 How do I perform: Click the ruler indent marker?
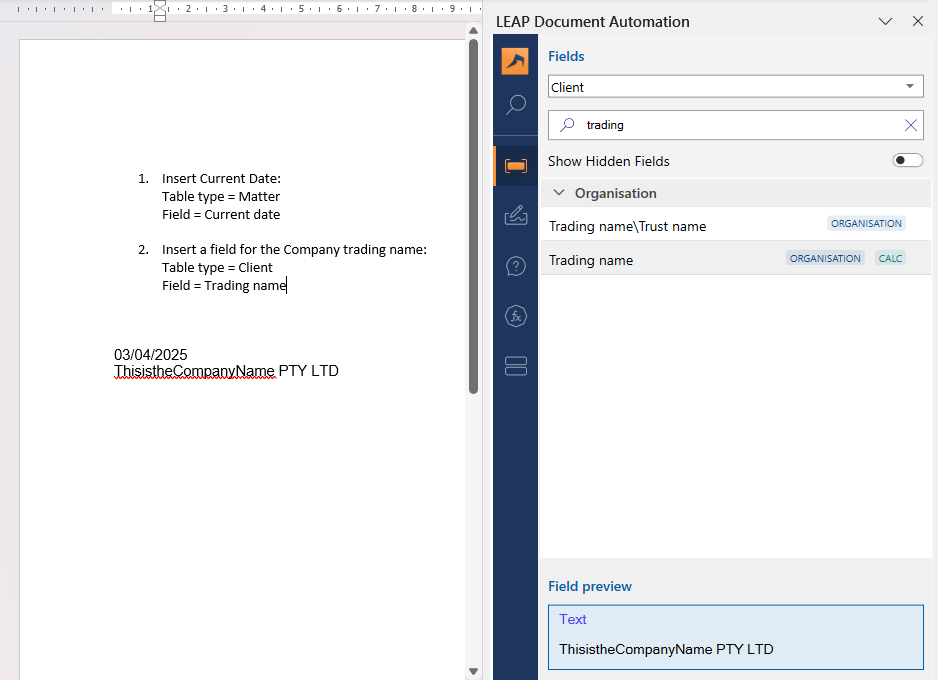click(159, 11)
